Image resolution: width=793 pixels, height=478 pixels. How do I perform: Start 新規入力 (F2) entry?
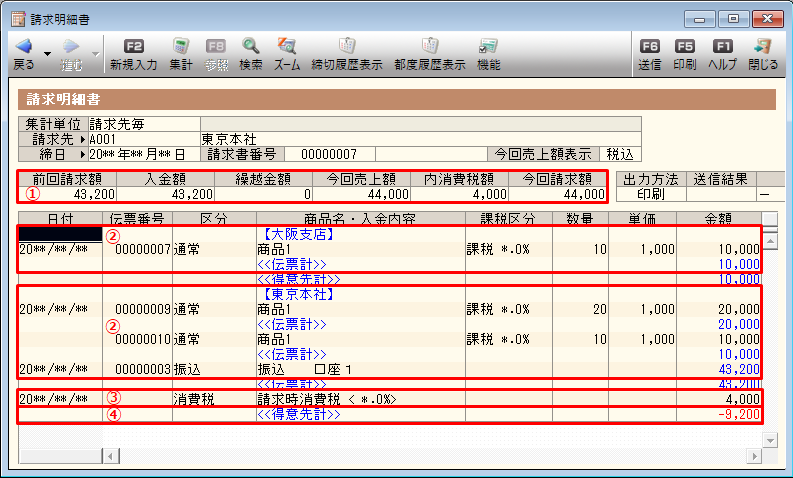[x=134, y=55]
